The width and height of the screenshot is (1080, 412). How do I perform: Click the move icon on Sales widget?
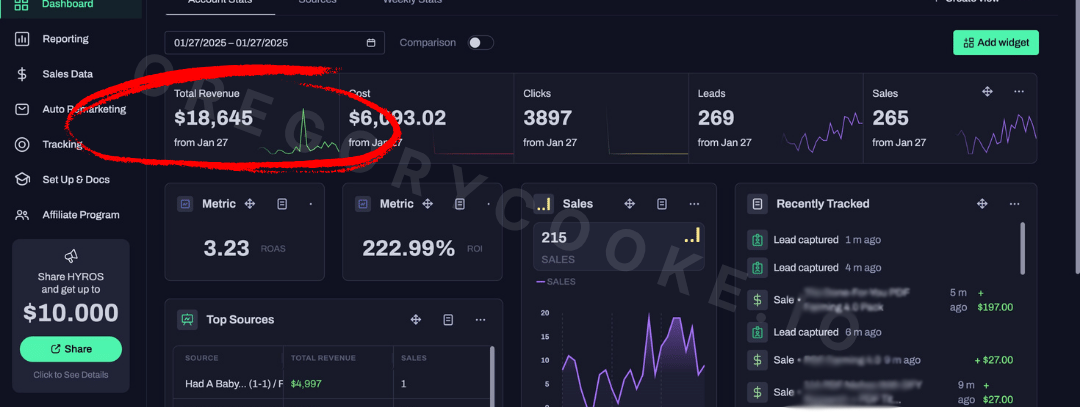[x=629, y=204]
